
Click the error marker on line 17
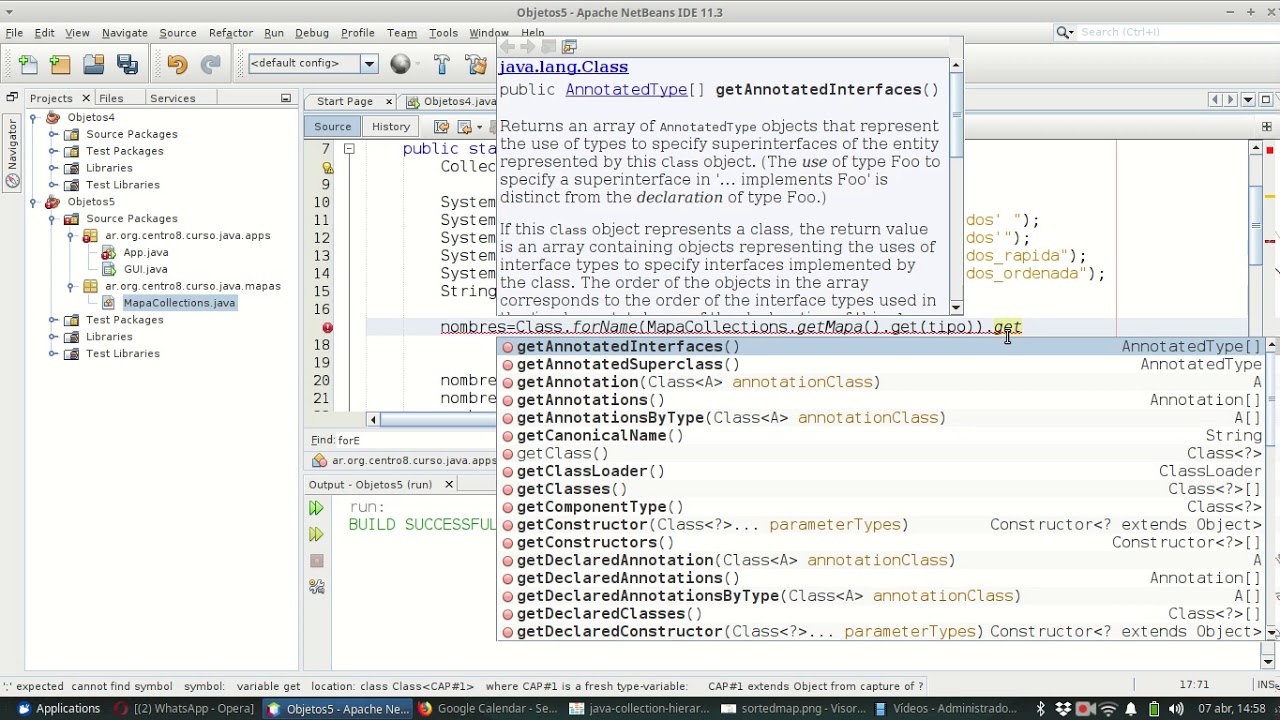327,327
